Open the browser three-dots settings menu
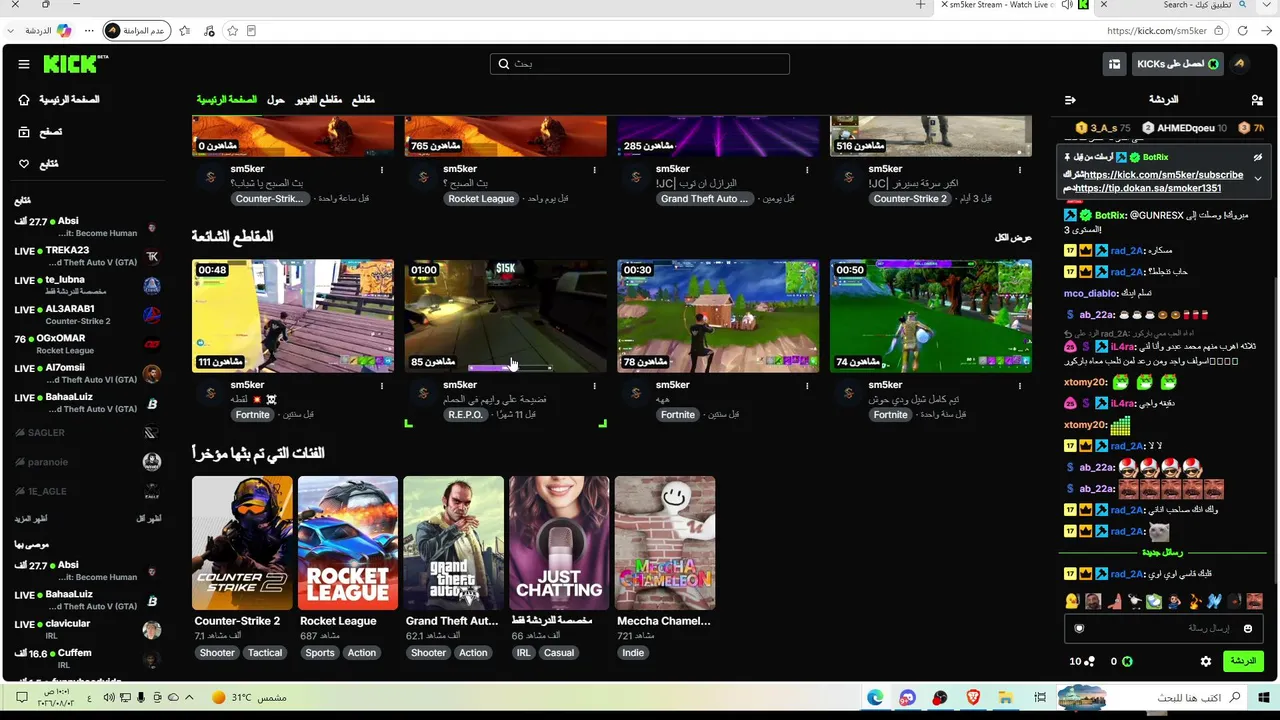This screenshot has height=720, width=1280. click(89, 31)
